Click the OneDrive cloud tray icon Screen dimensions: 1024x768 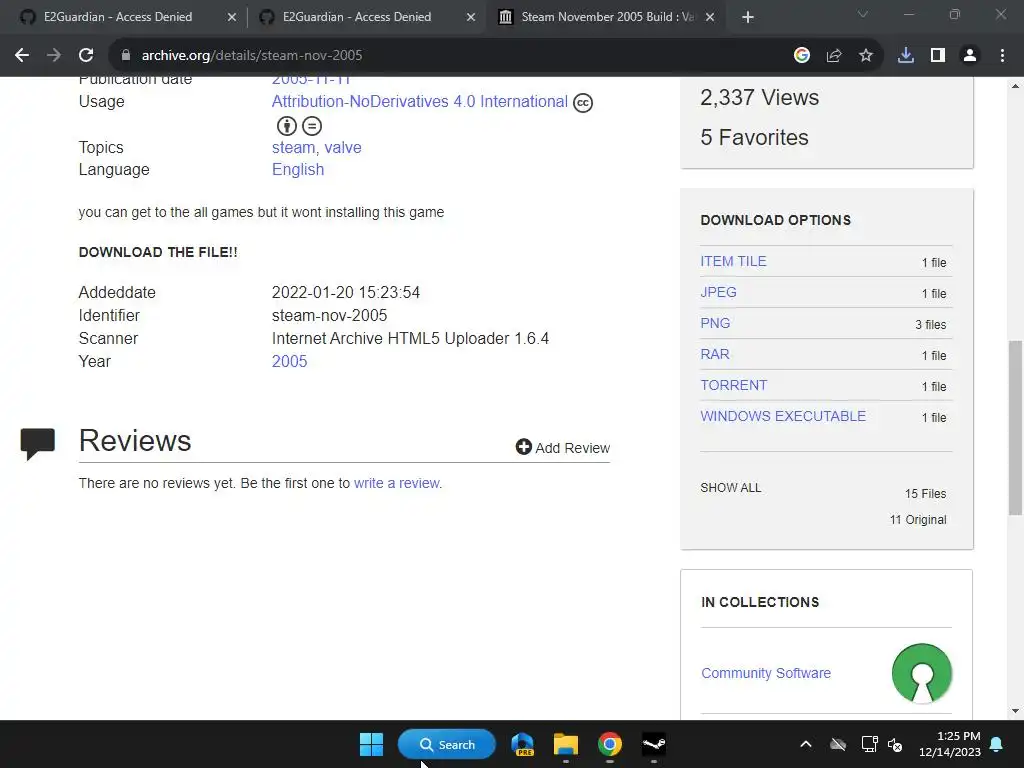(838, 744)
